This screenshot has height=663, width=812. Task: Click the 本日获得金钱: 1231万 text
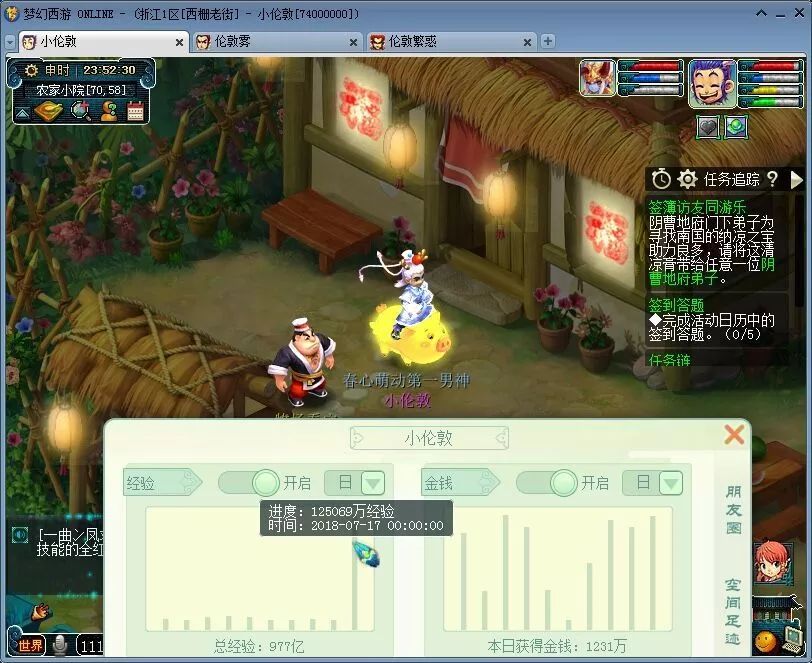557,646
